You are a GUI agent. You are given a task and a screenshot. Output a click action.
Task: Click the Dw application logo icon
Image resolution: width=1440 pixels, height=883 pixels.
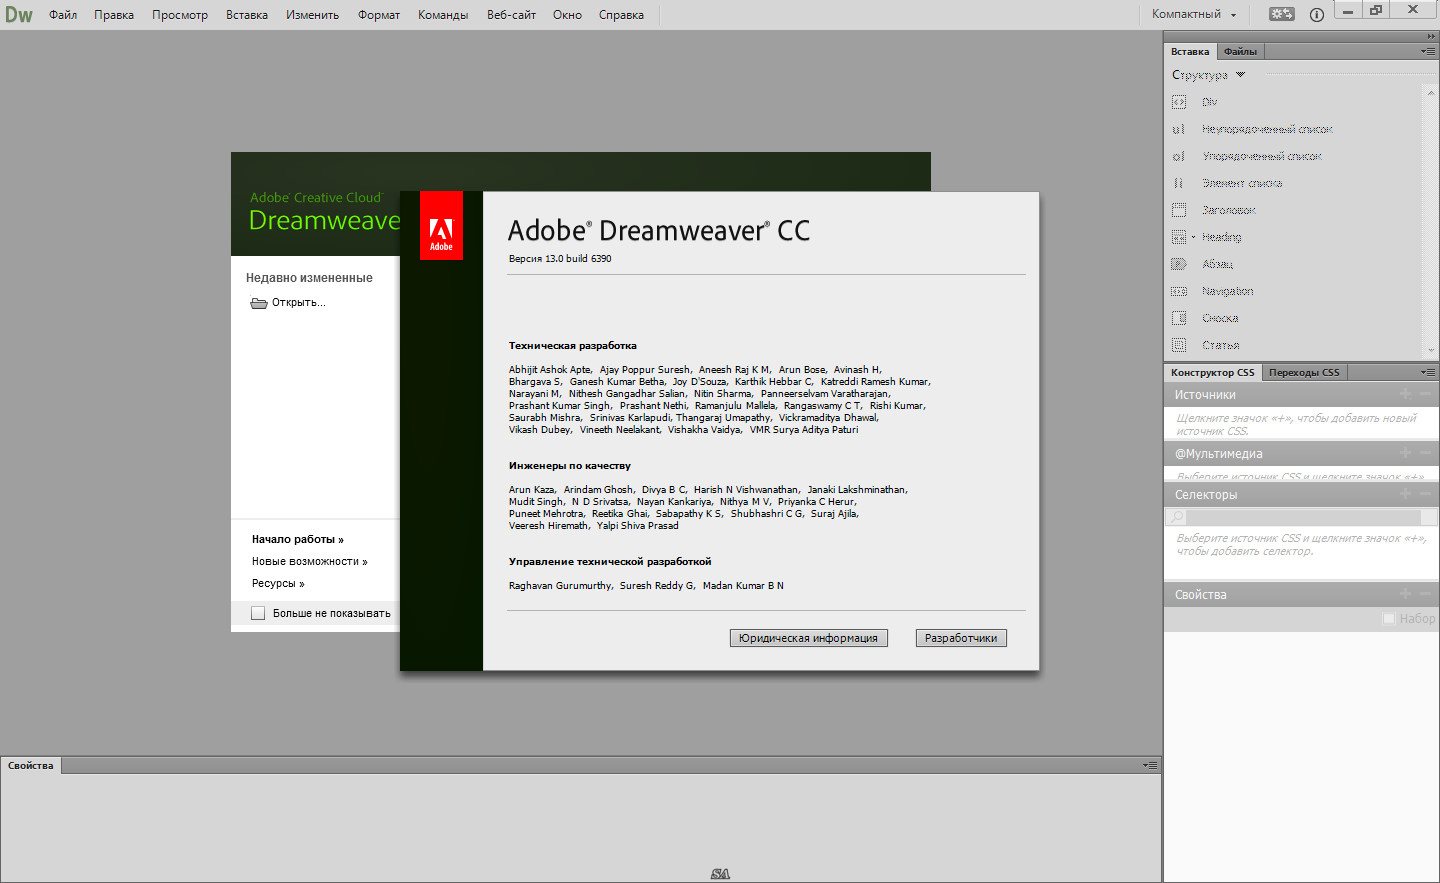coord(19,14)
